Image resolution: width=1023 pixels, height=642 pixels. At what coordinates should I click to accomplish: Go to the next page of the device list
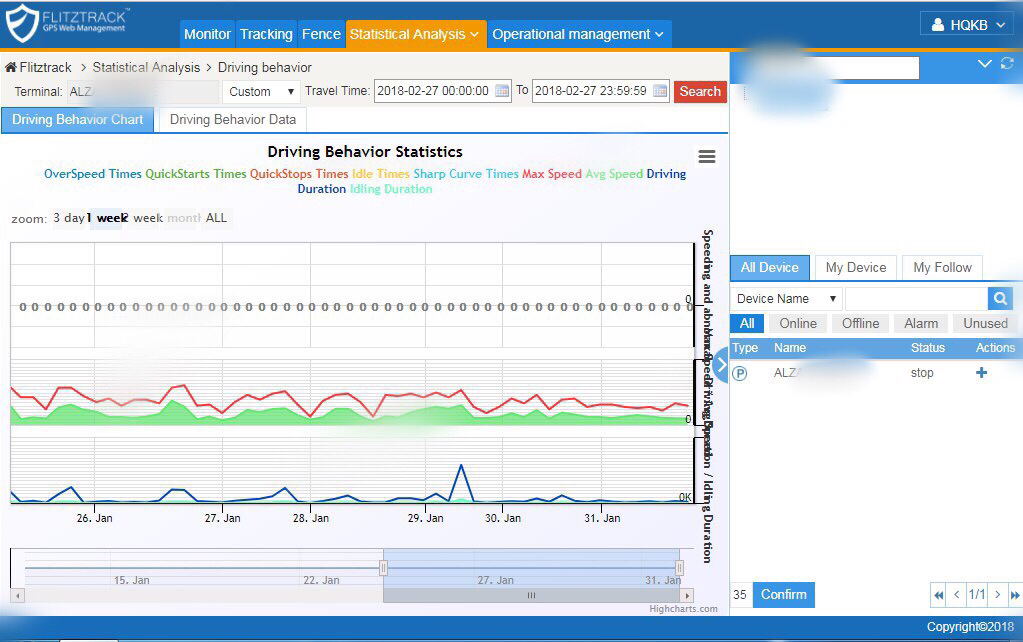(x=997, y=594)
